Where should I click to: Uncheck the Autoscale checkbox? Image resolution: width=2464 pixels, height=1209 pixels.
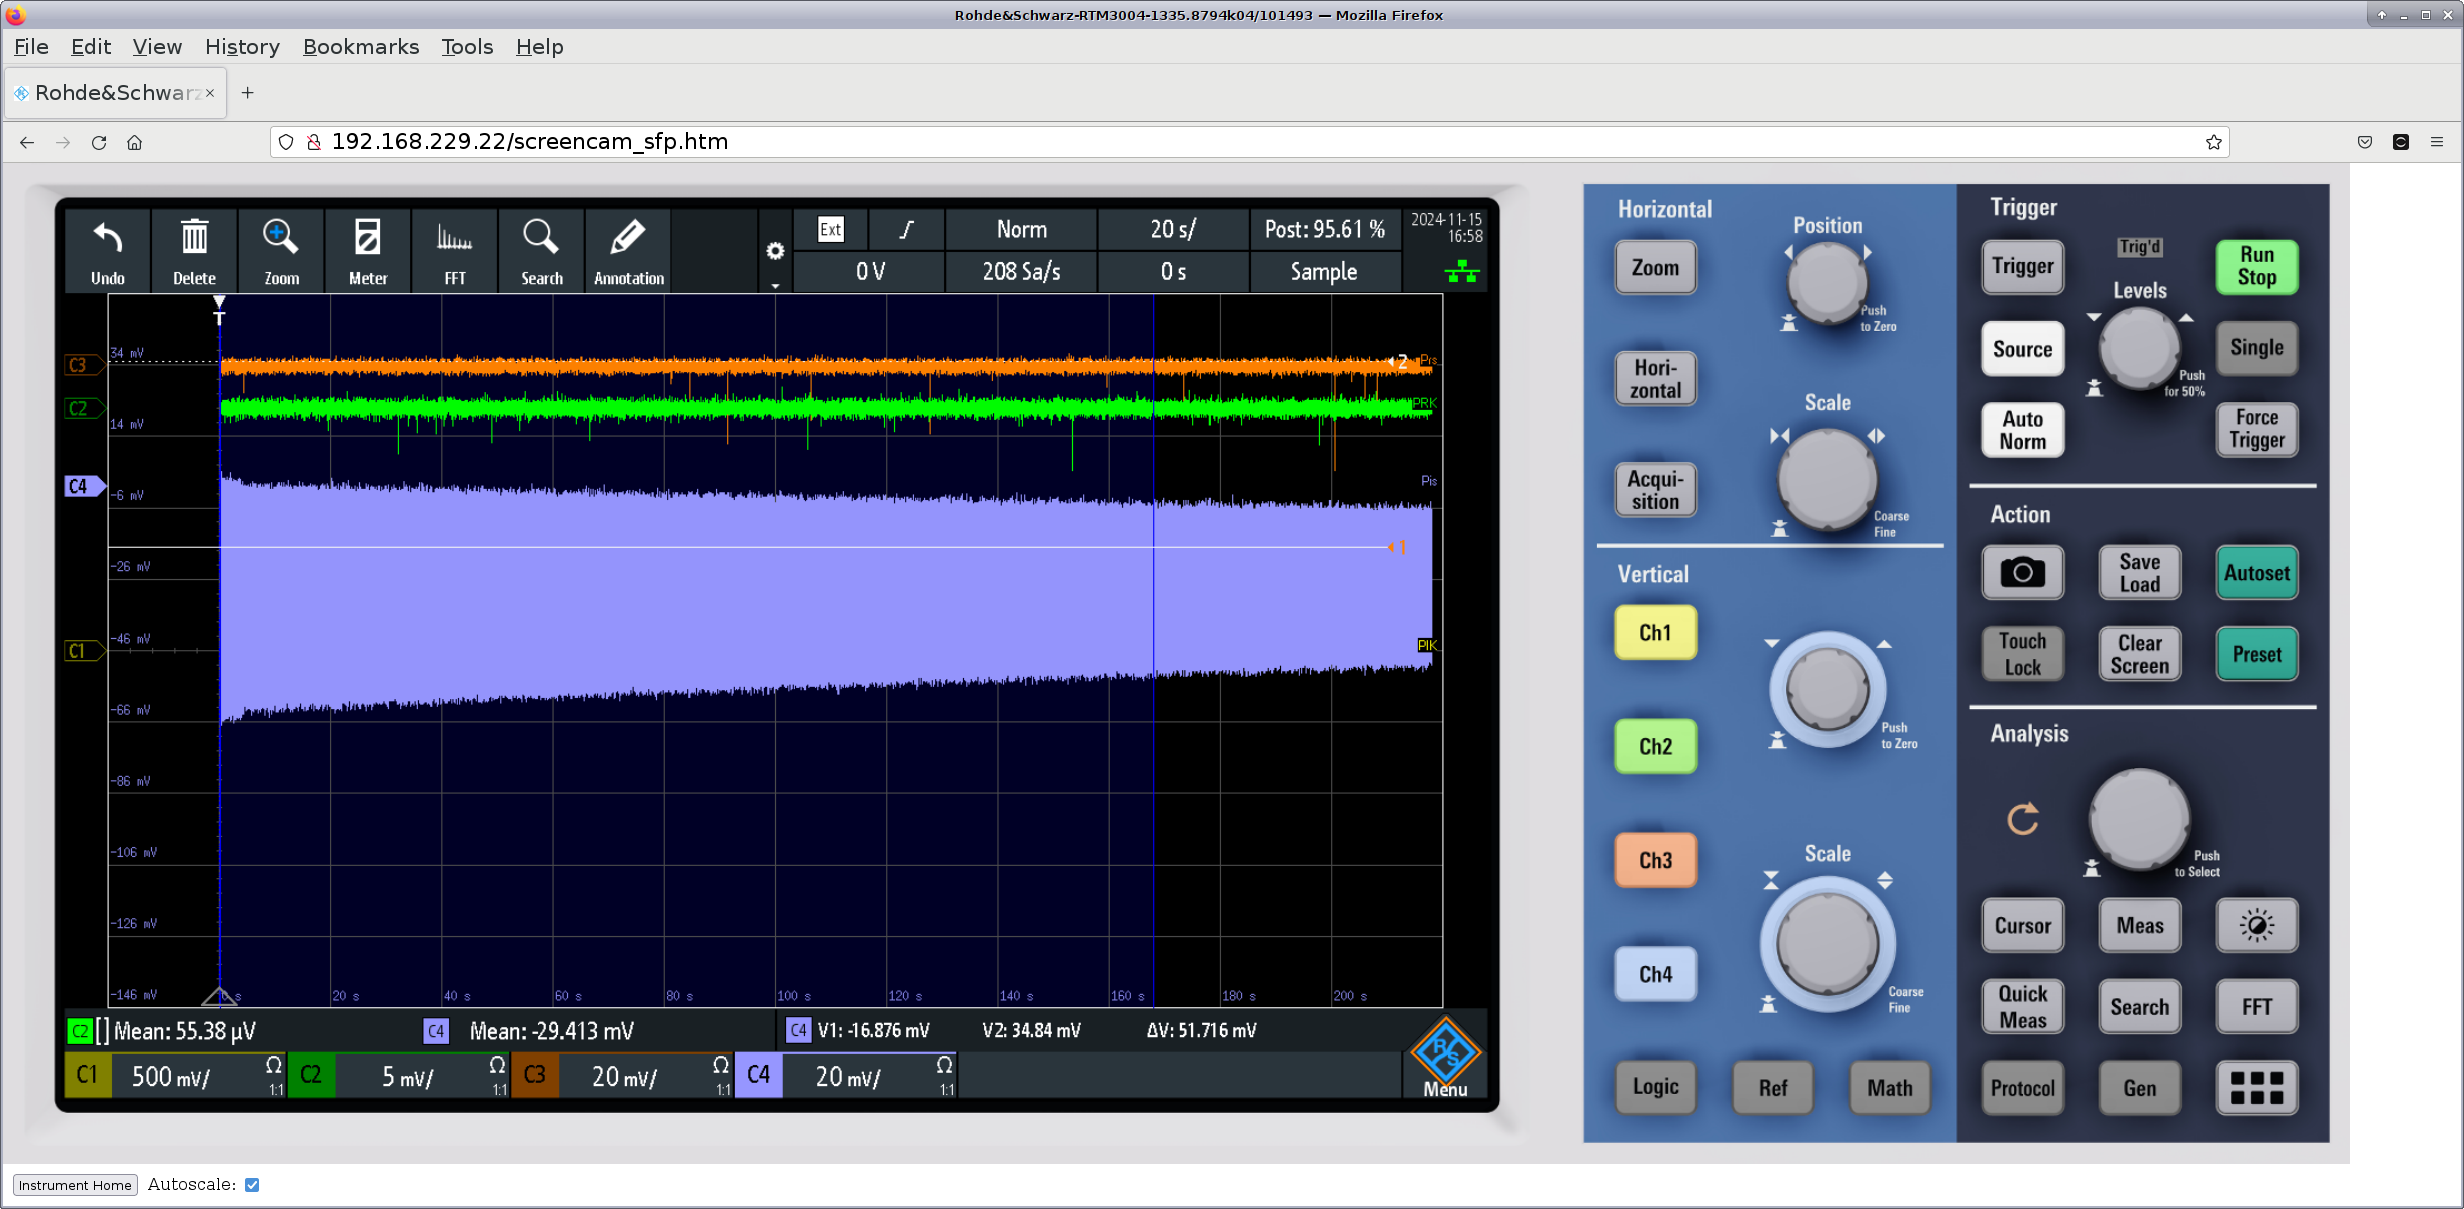[x=252, y=1185]
